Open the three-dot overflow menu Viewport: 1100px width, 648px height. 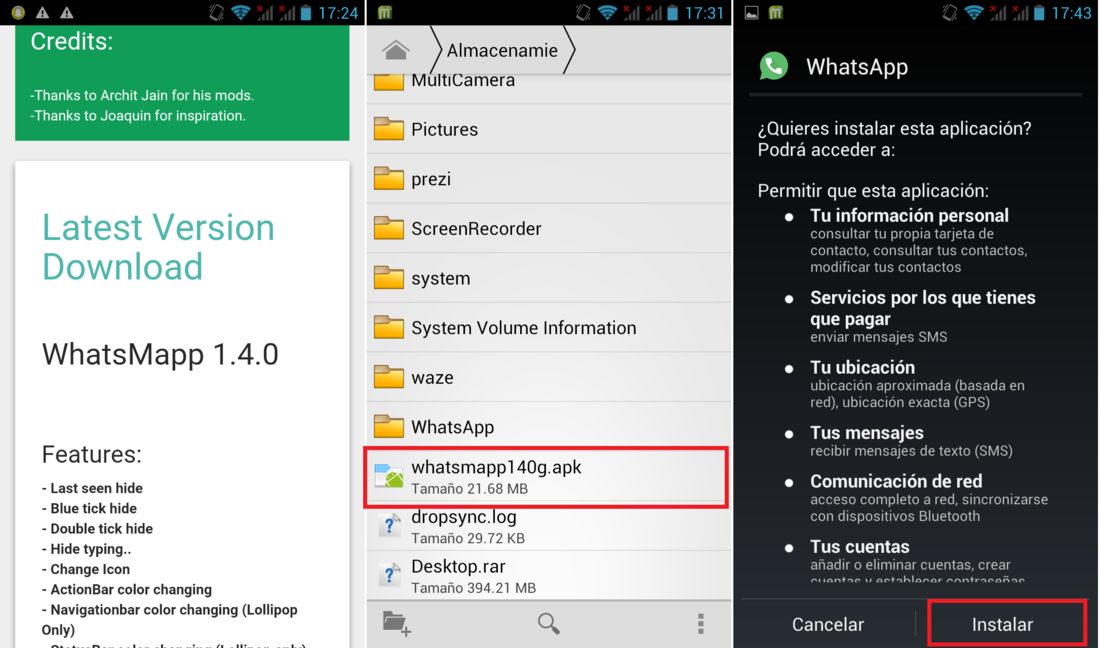pos(700,623)
